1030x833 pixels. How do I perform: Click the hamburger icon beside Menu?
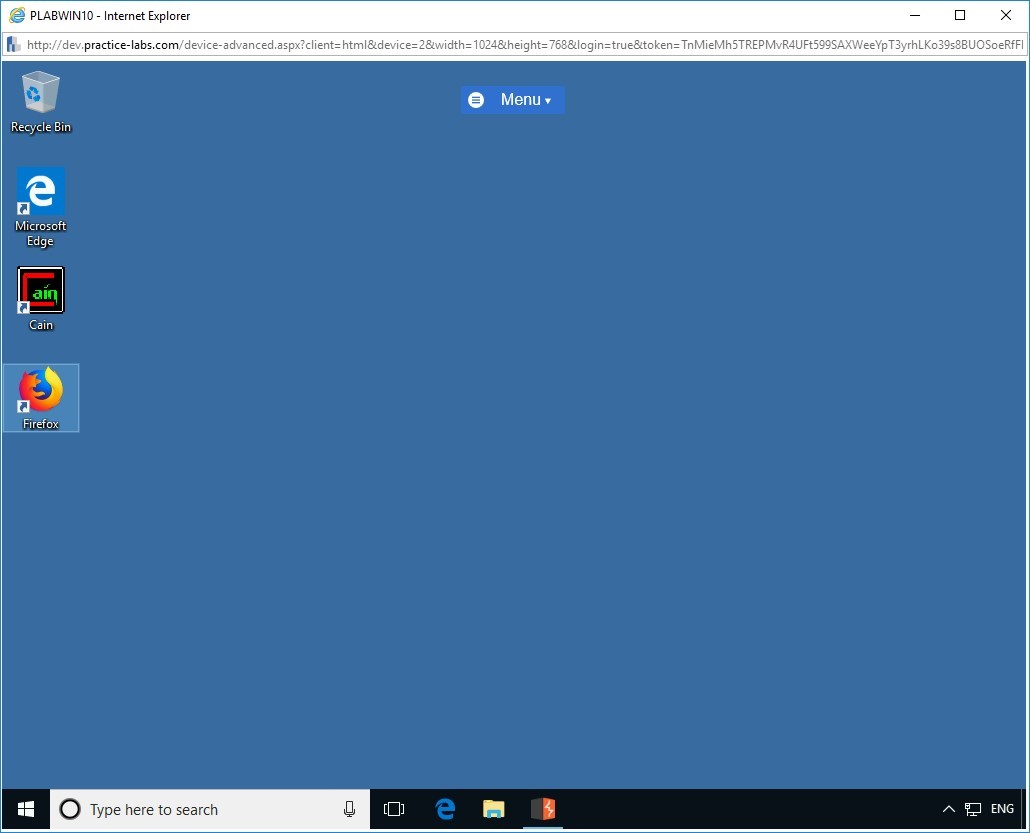coord(476,99)
